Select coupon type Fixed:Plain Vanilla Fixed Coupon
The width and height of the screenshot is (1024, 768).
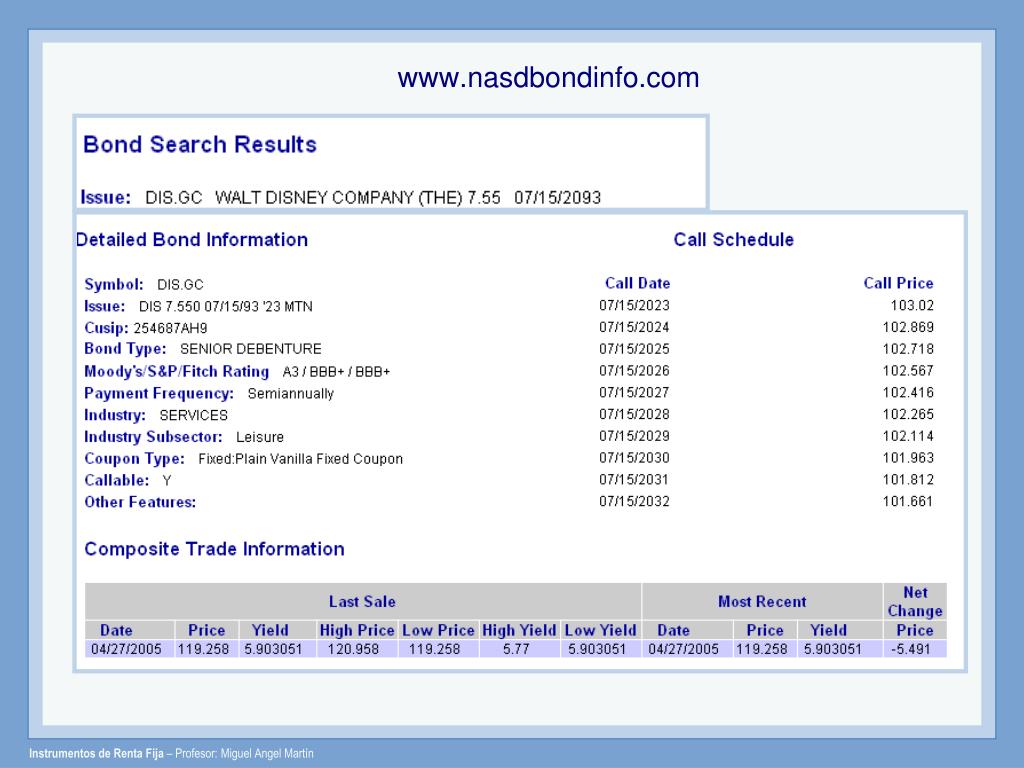pos(300,458)
